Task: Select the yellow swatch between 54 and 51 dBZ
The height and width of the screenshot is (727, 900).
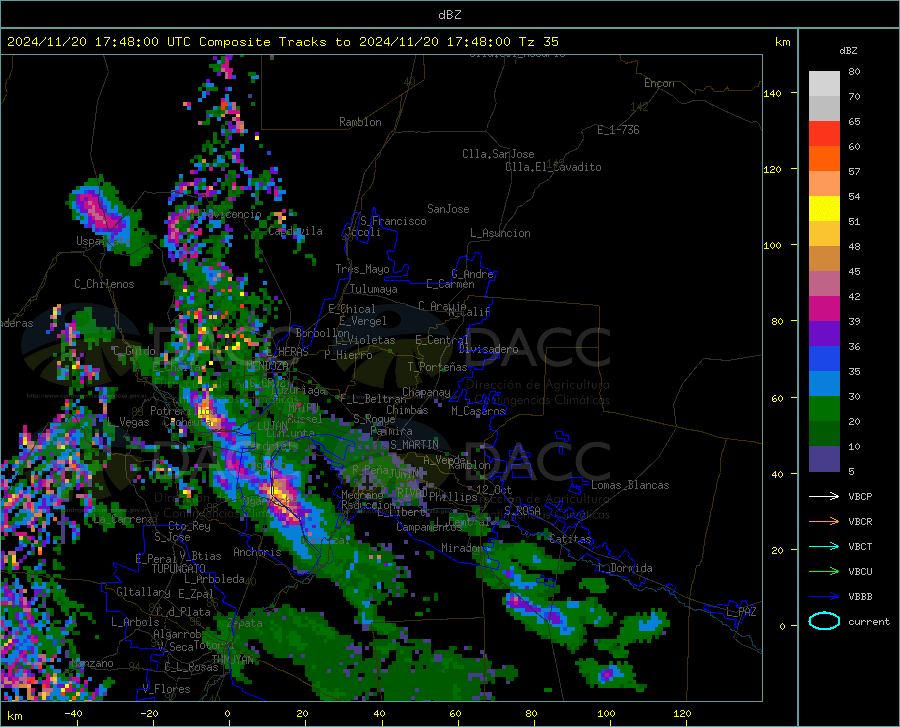Action: click(824, 209)
